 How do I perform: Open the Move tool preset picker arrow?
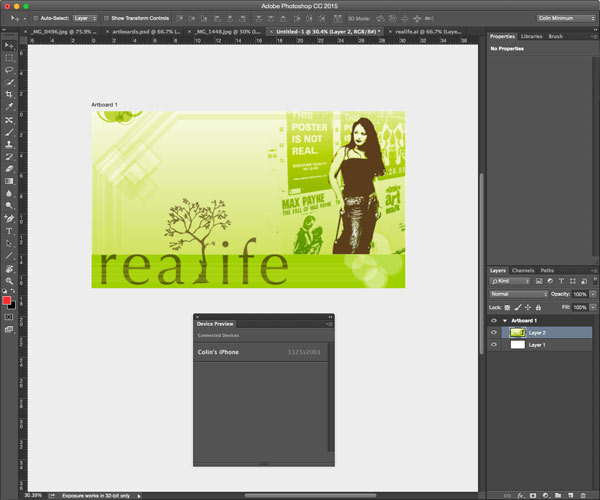click(x=25, y=18)
